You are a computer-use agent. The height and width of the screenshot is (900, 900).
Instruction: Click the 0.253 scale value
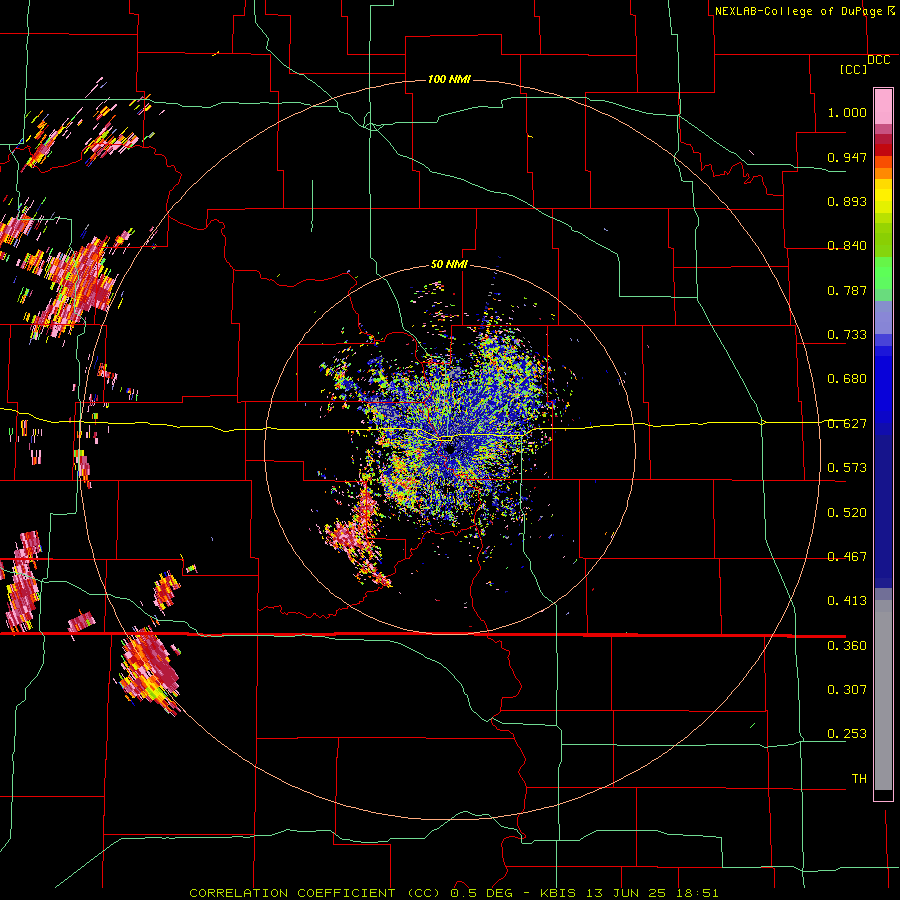point(847,734)
